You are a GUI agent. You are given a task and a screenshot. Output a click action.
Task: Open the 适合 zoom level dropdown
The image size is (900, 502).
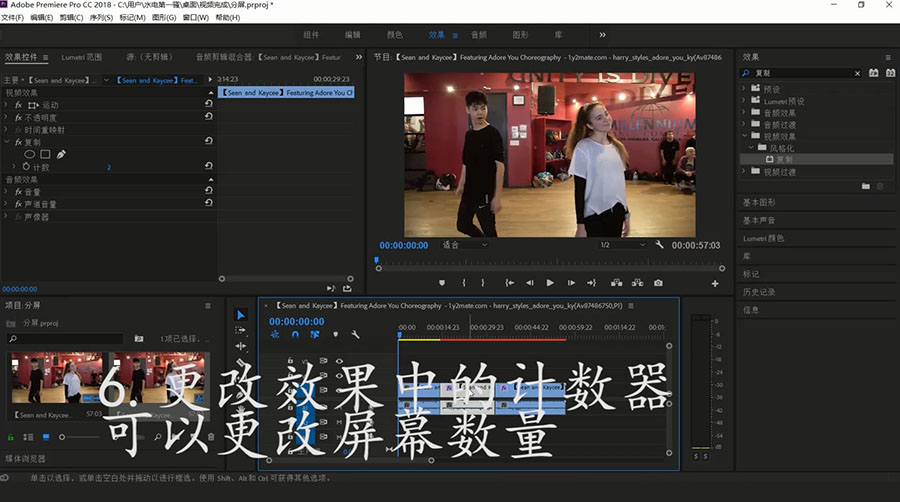pos(464,245)
